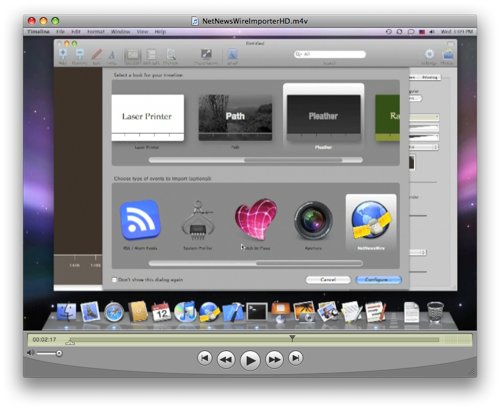Open iPhoto icon in the dock

point(304,312)
